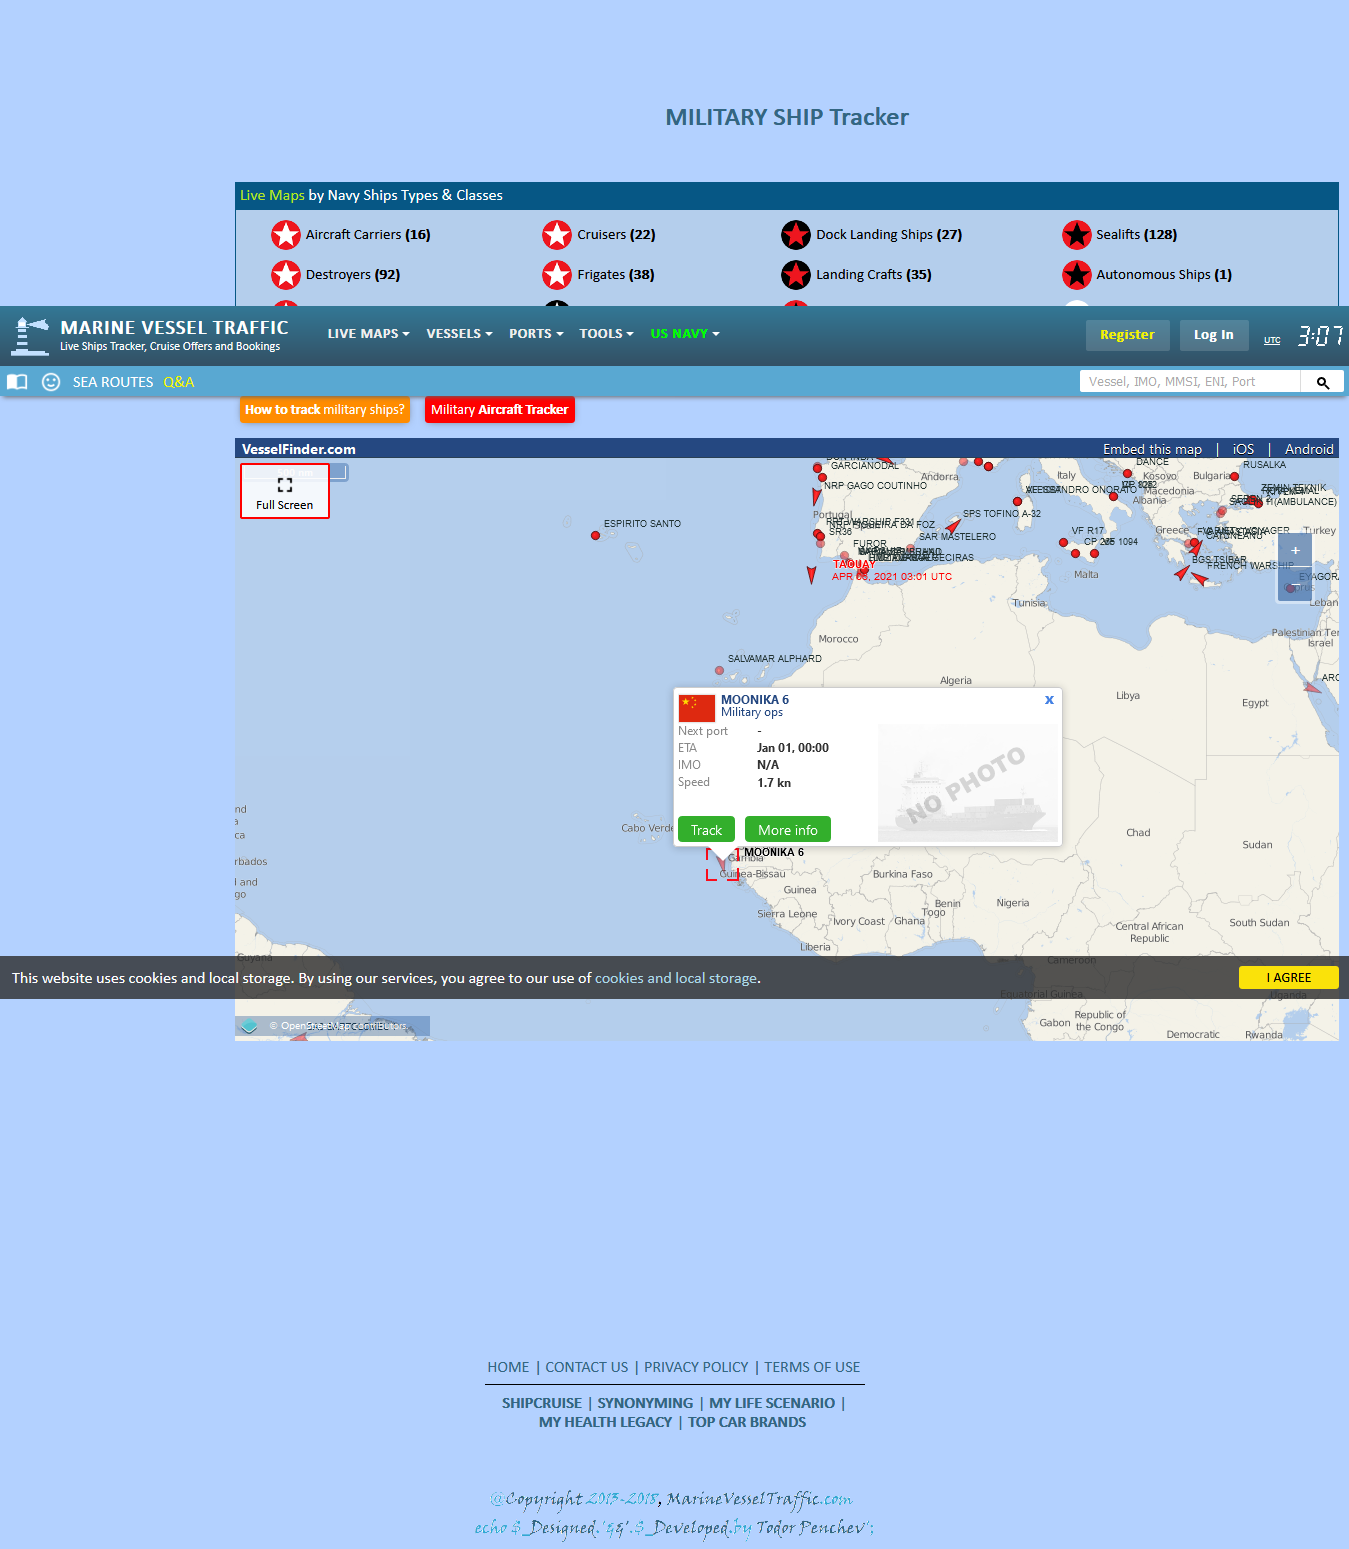Image resolution: width=1349 pixels, height=1549 pixels.
Task: Close the MOONIKA 6 vessel popup
Action: 1049,700
